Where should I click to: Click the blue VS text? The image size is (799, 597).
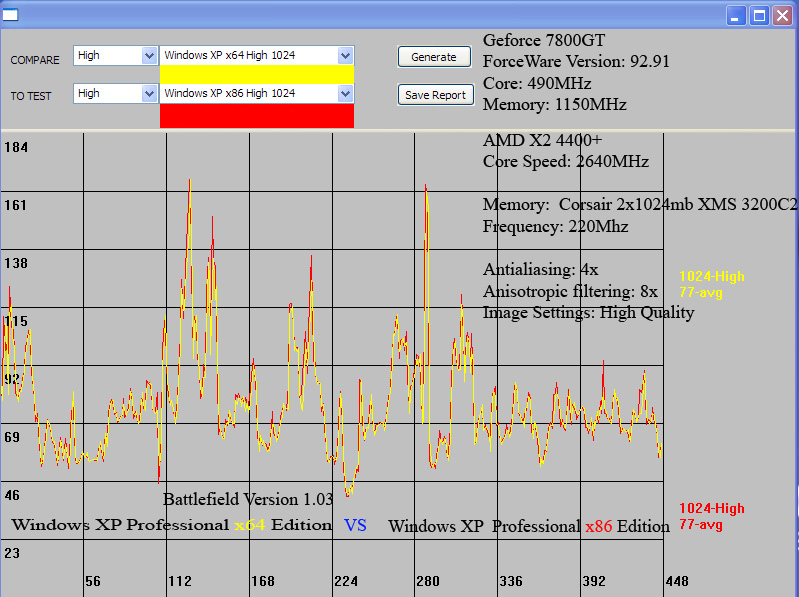pos(355,525)
